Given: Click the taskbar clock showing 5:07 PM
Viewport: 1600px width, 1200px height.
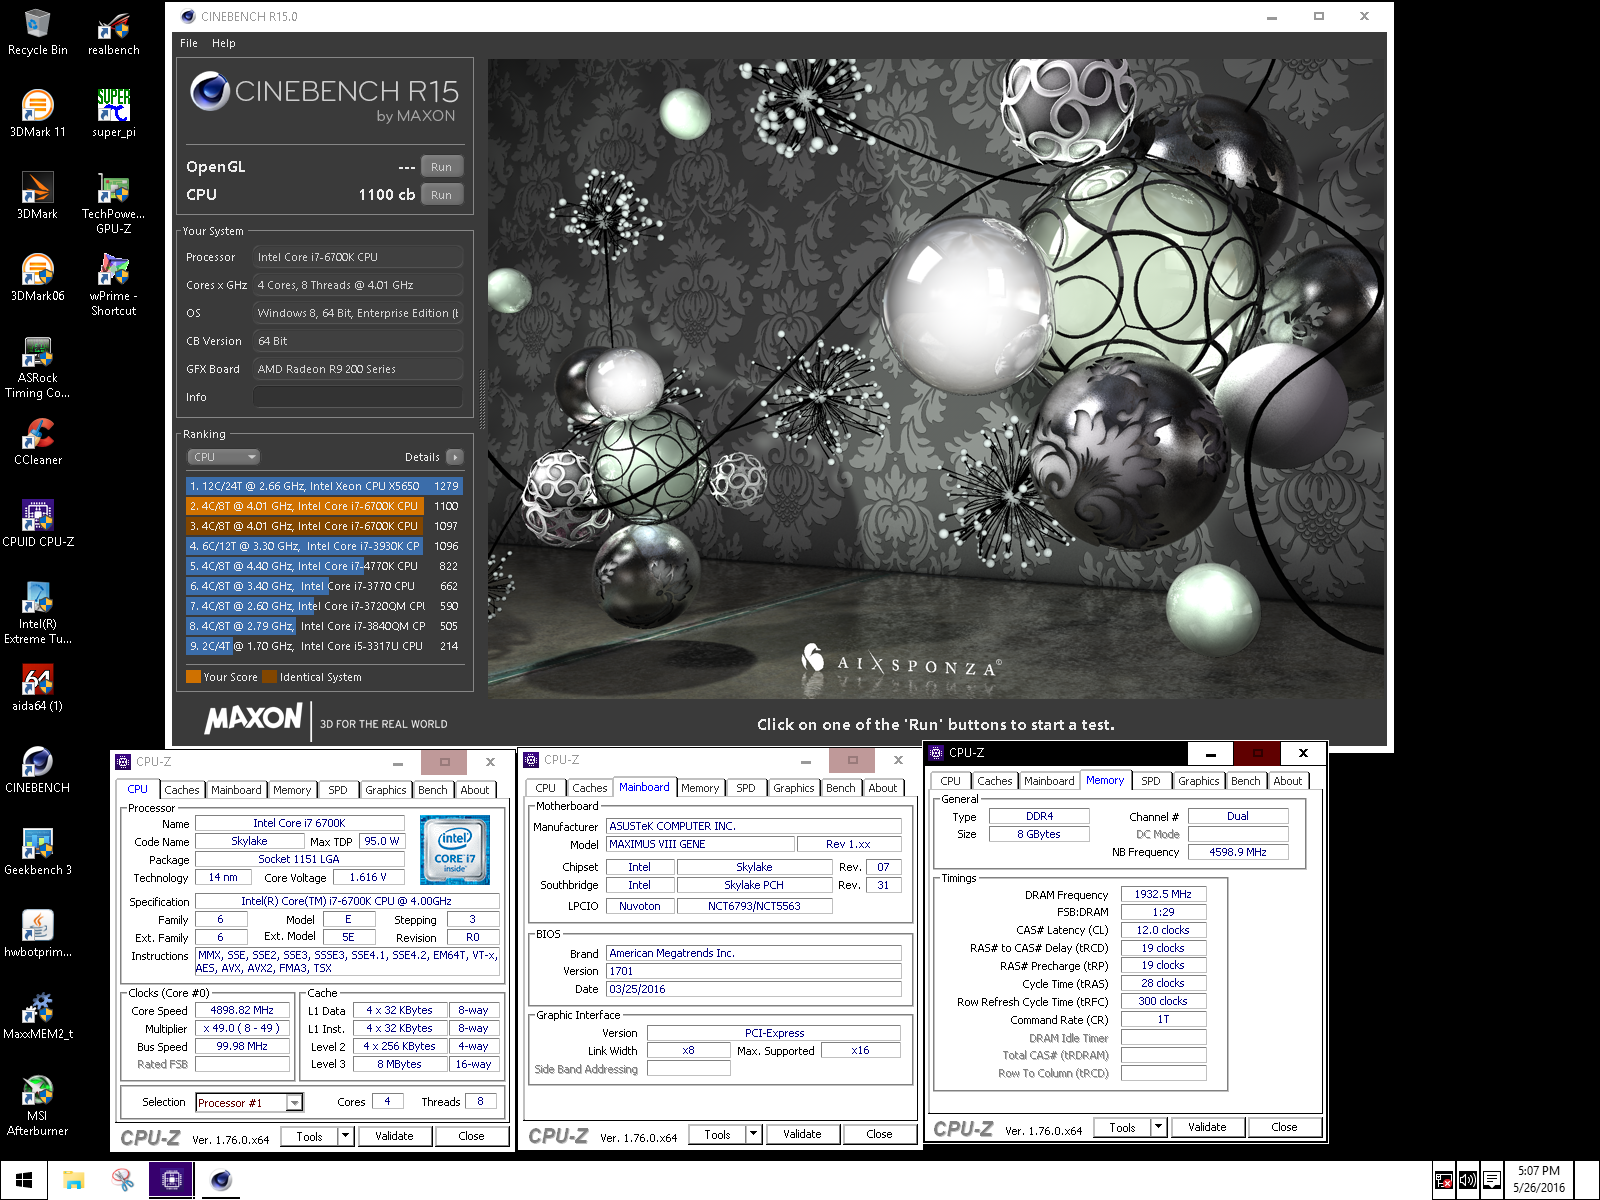Looking at the screenshot, I should click(x=1539, y=1180).
